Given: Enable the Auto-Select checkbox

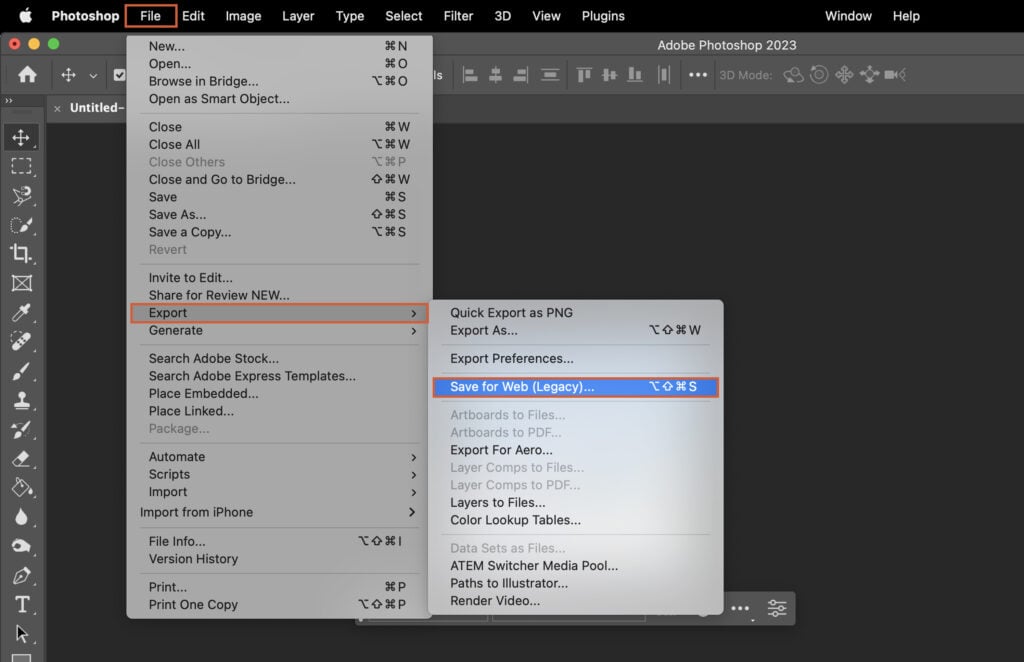Looking at the screenshot, I should pyautogui.click(x=121, y=74).
